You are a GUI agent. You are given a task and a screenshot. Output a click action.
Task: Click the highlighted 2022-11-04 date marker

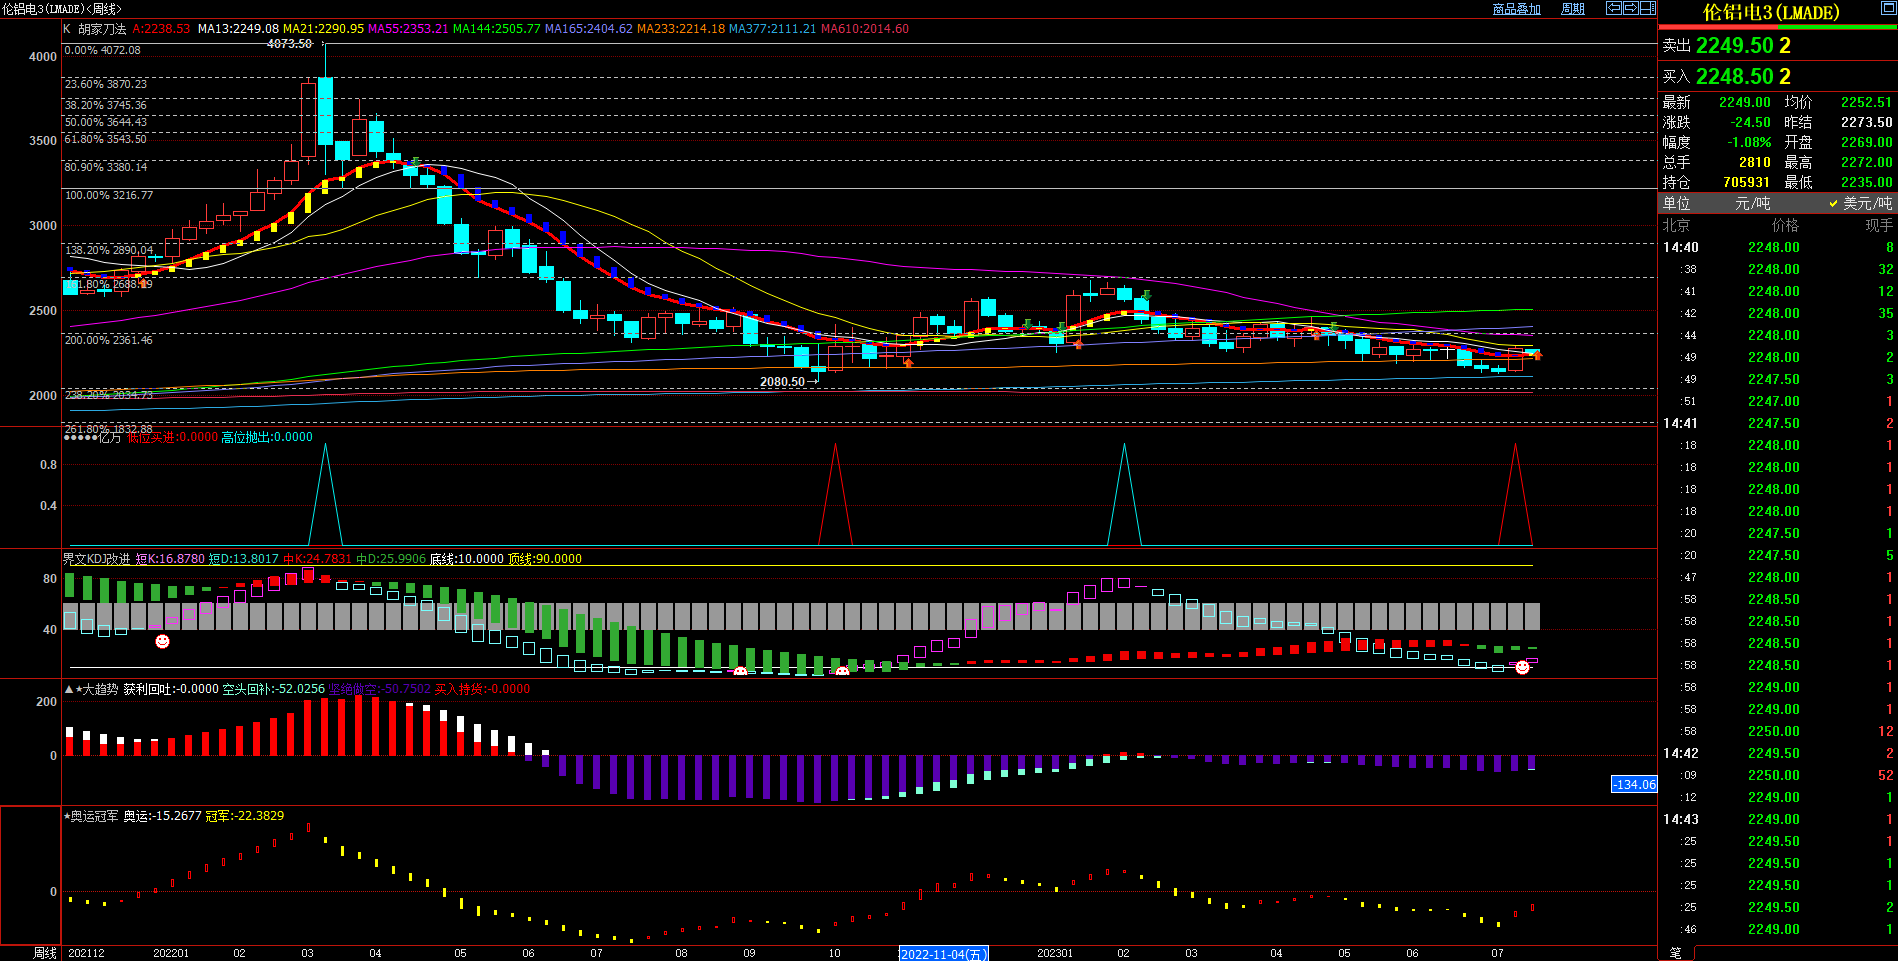(943, 954)
